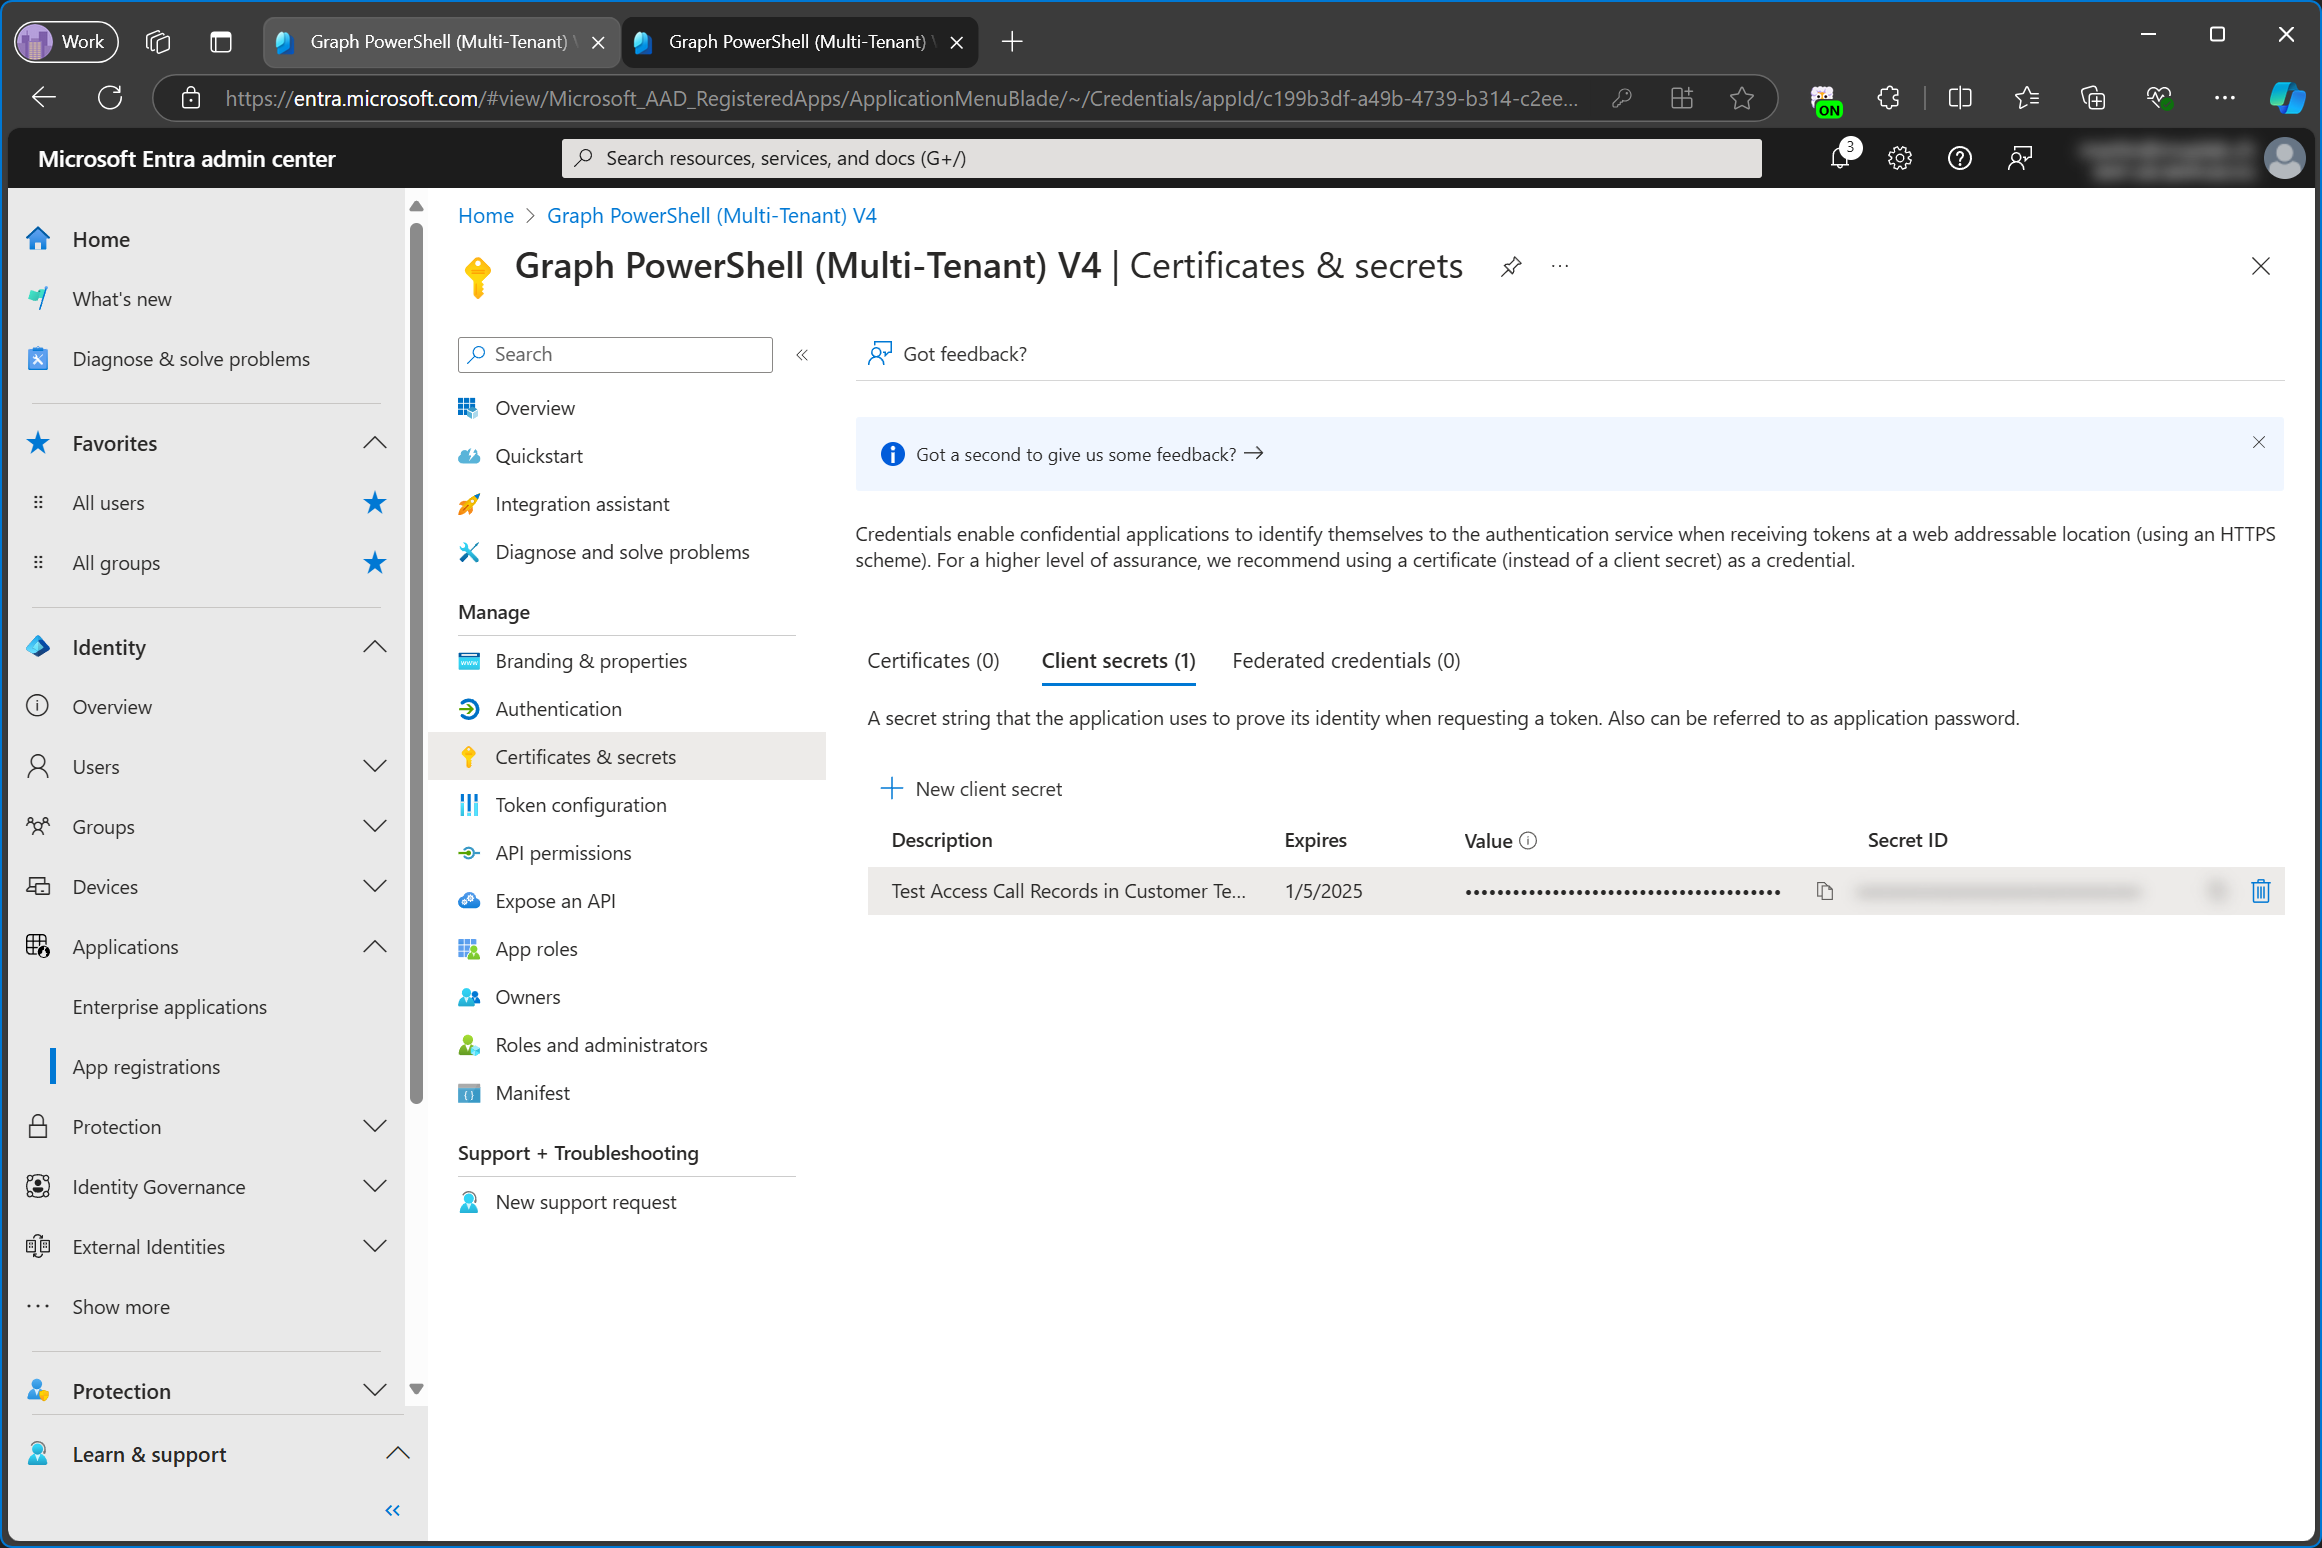Copy the client secret value
The image size is (2322, 1548).
pos(1825,891)
